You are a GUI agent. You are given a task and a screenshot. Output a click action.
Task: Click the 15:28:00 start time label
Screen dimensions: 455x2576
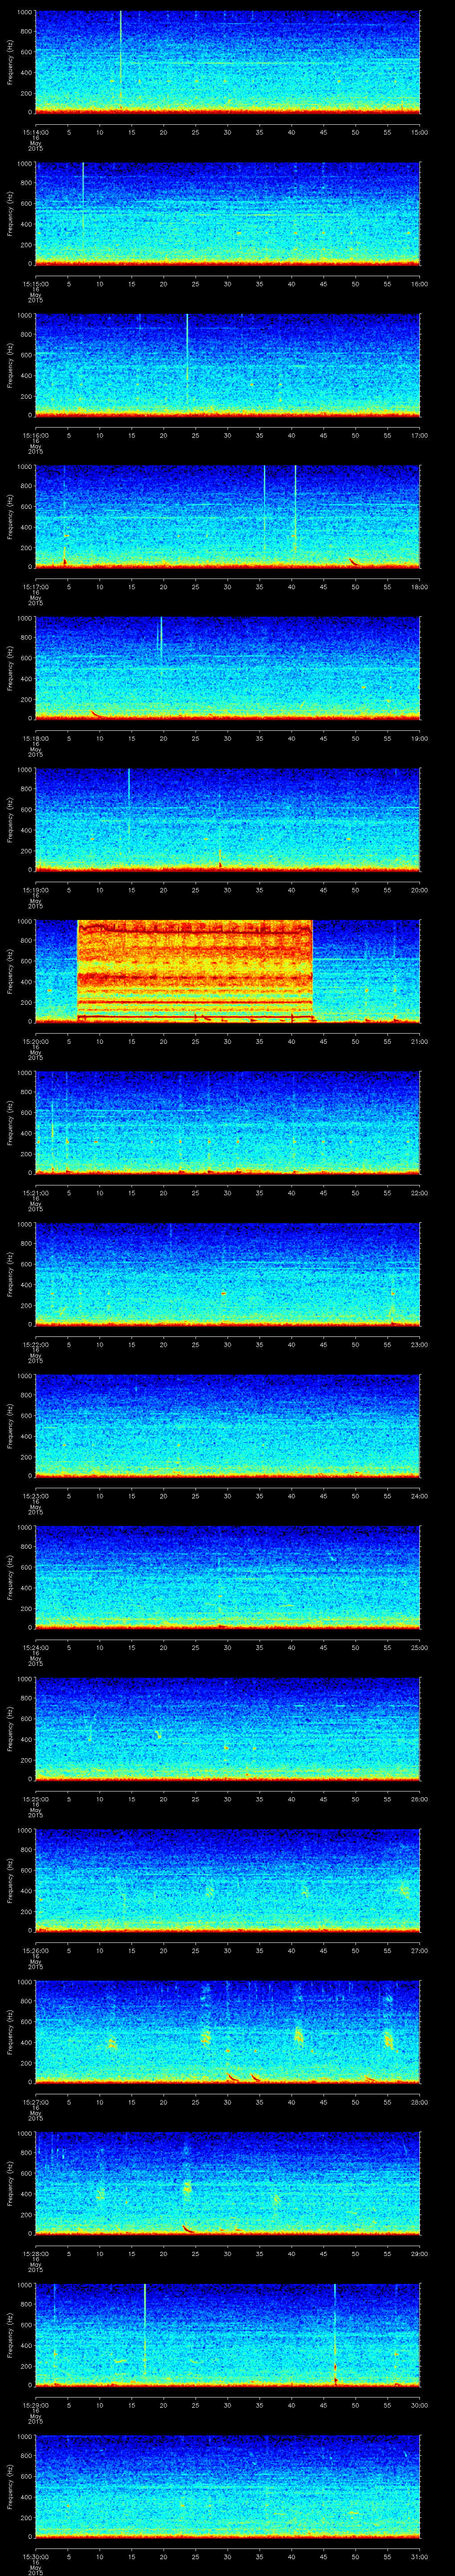[36, 2254]
